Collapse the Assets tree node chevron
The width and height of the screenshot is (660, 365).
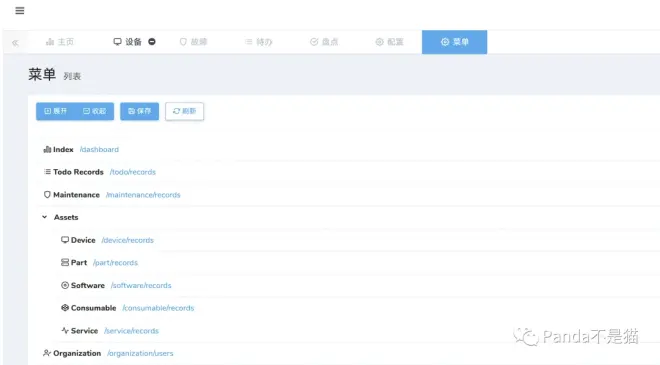pos(45,217)
